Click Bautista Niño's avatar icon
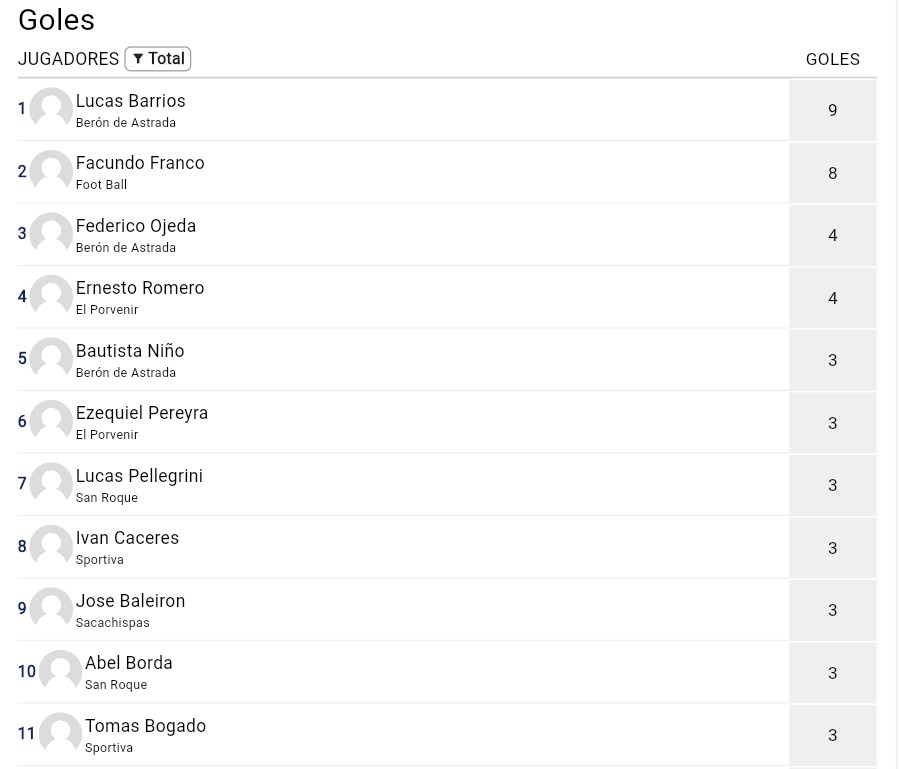This screenshot has height=769, width=899. point(51,359)
